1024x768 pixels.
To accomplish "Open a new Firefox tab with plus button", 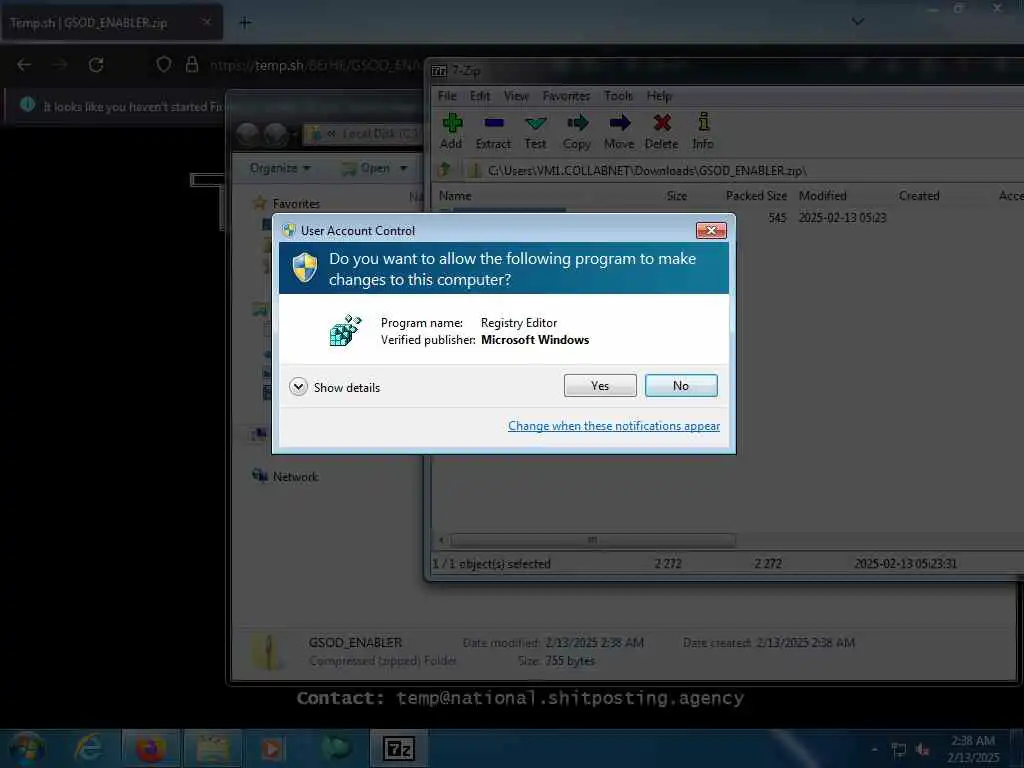I will coord(245,23).
